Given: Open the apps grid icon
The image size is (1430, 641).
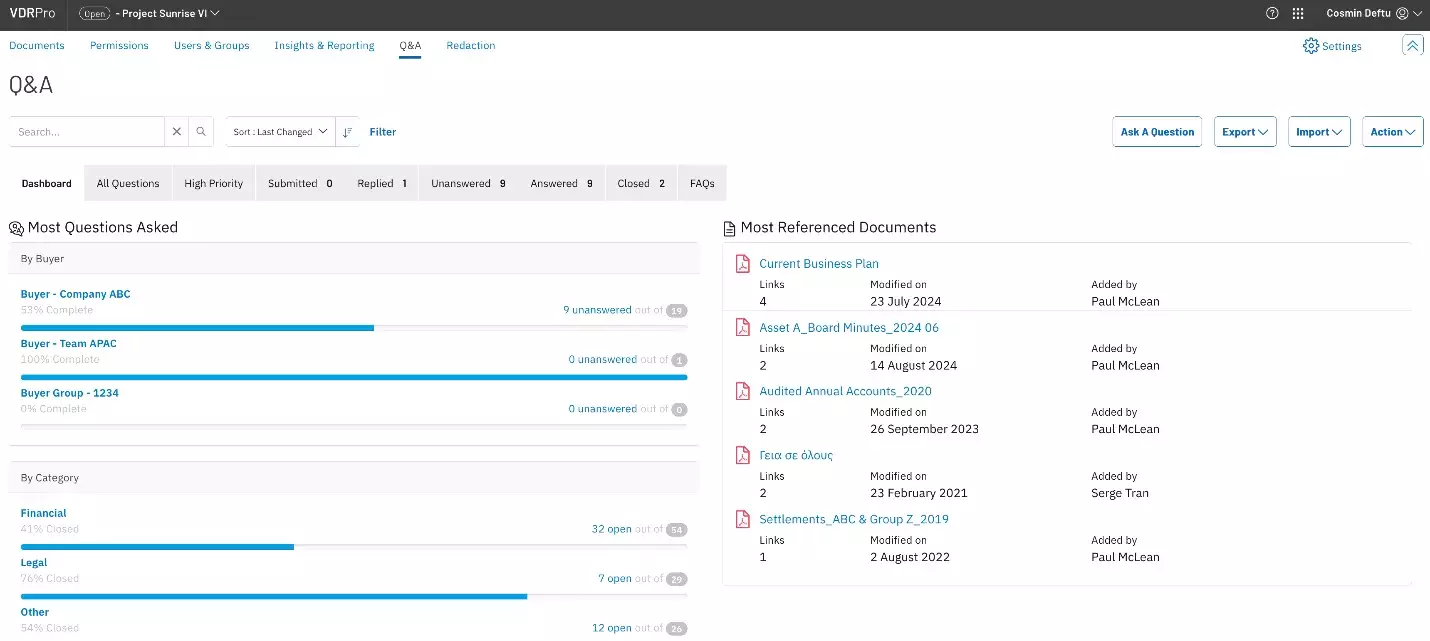Looking at the screenshot, I should tap(1298, 14).
